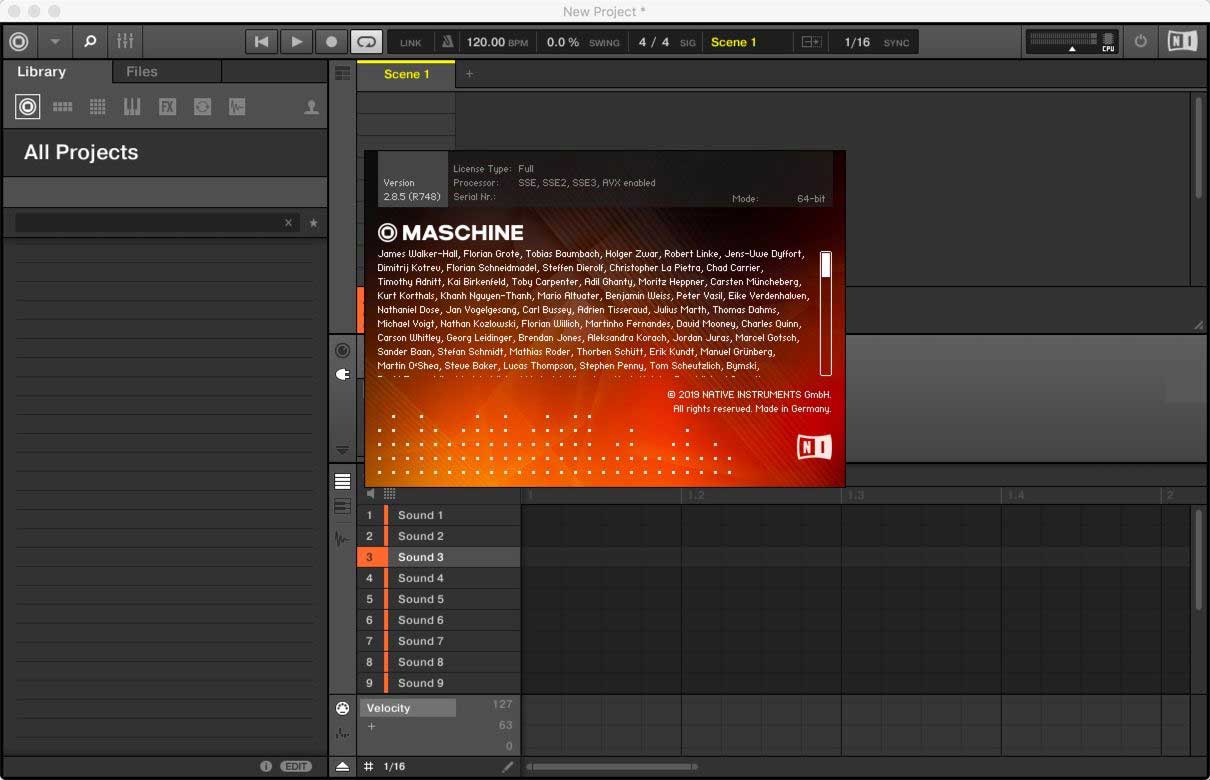Screen dimensions: 1210x780
Task: Click the Record button
Action: click(x=331, y=42)
